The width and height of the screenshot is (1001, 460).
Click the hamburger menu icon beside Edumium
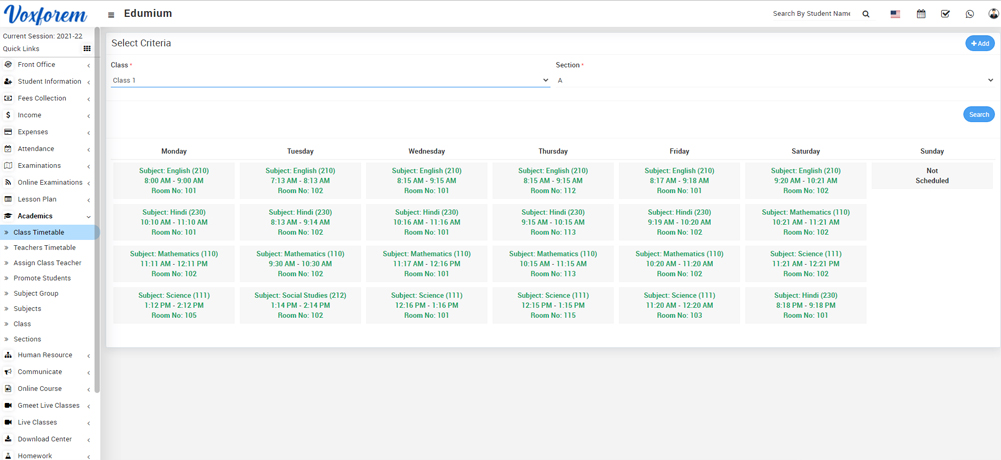tap(111, 15)
